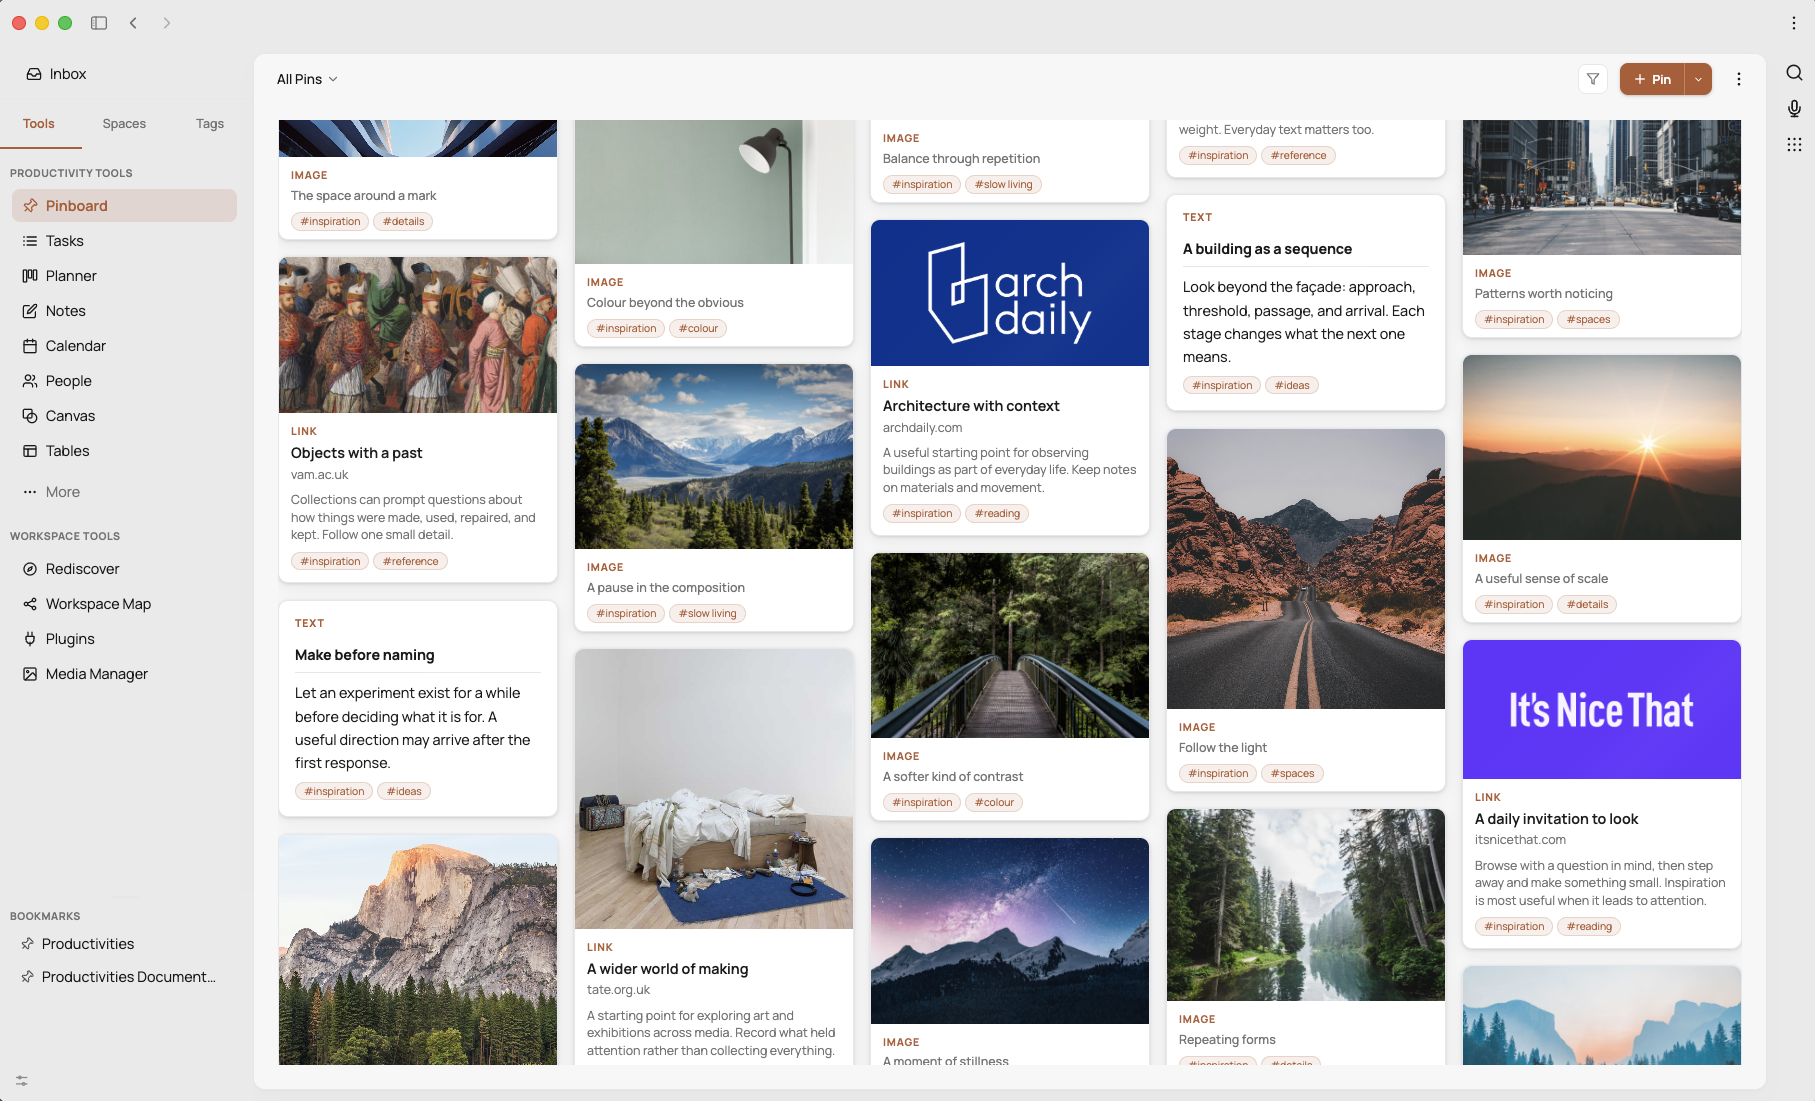The image size is (1815, 1101).
Task: Open Tasks list icon
Action: [x=30, y=241]
